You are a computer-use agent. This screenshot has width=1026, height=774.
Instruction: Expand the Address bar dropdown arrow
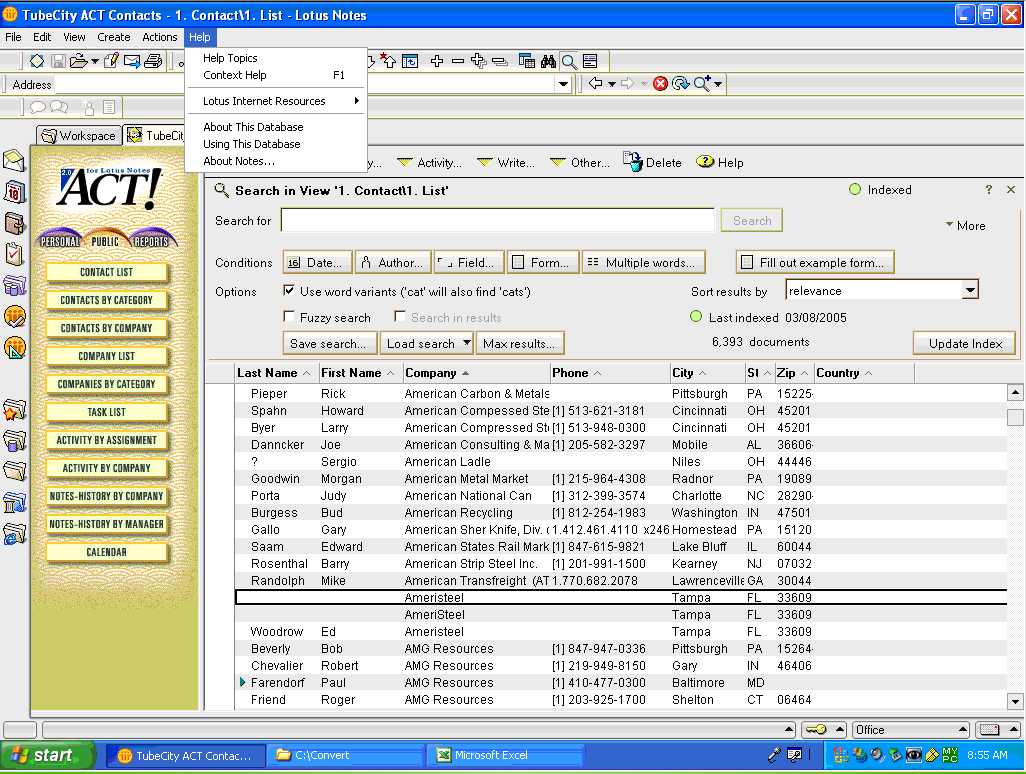(563, 84)
